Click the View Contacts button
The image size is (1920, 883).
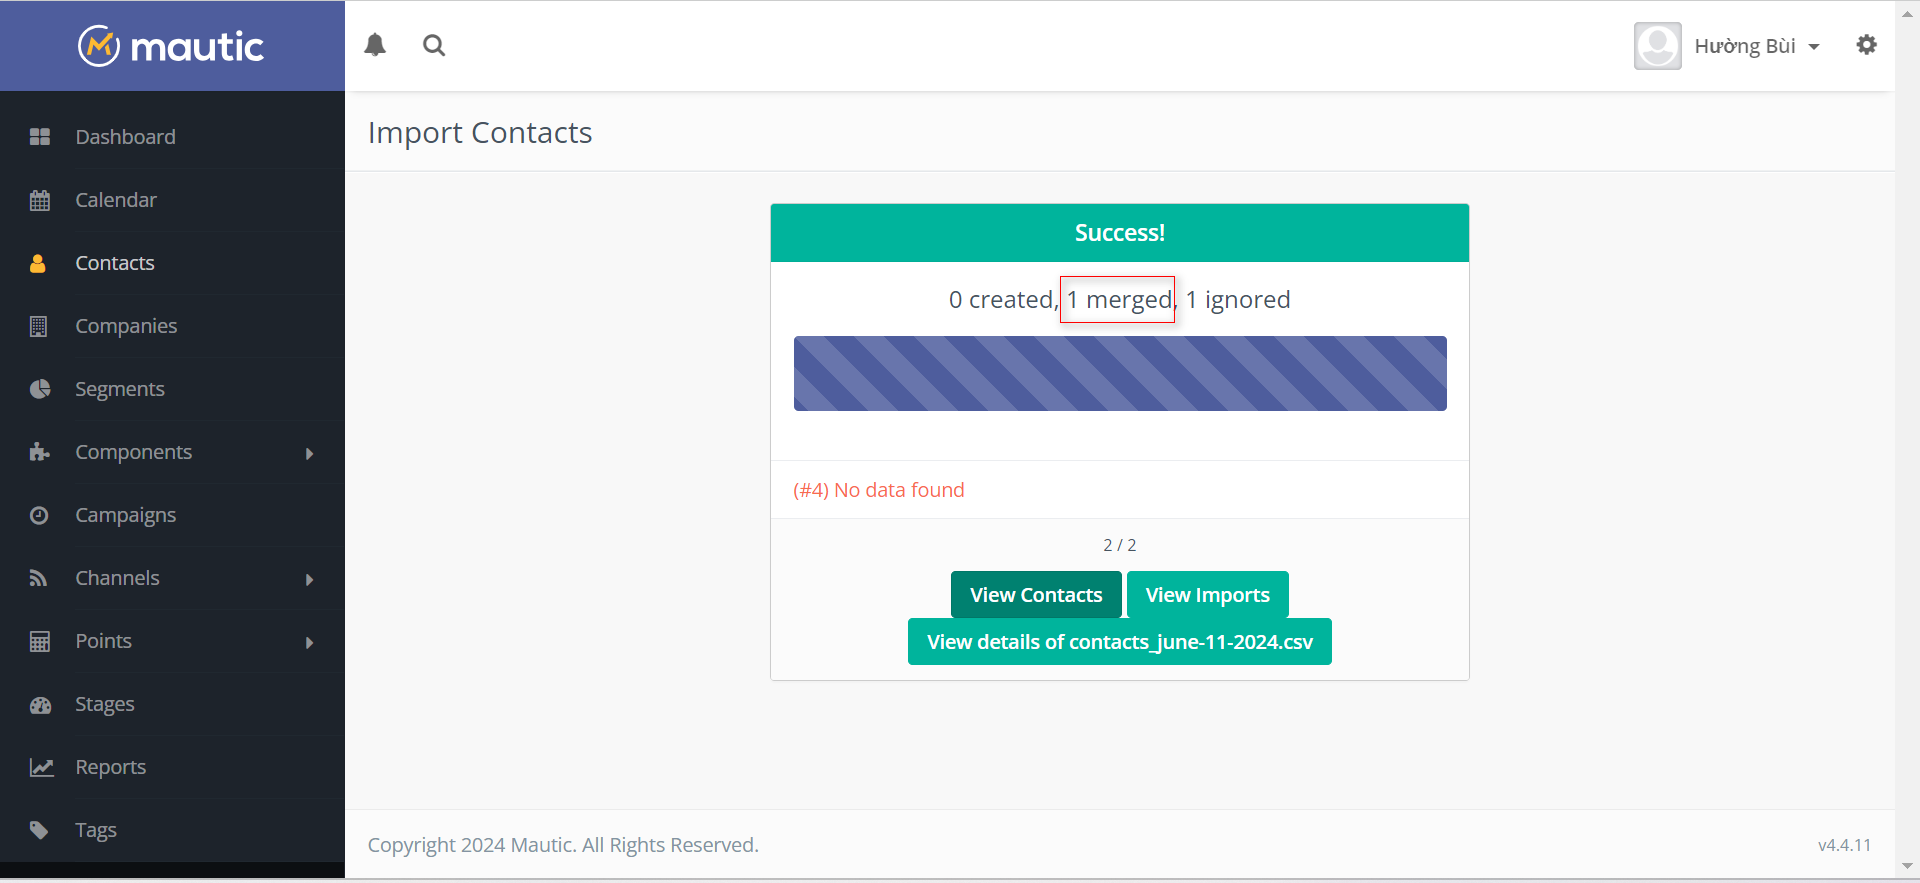click(x=1036, y=595)
